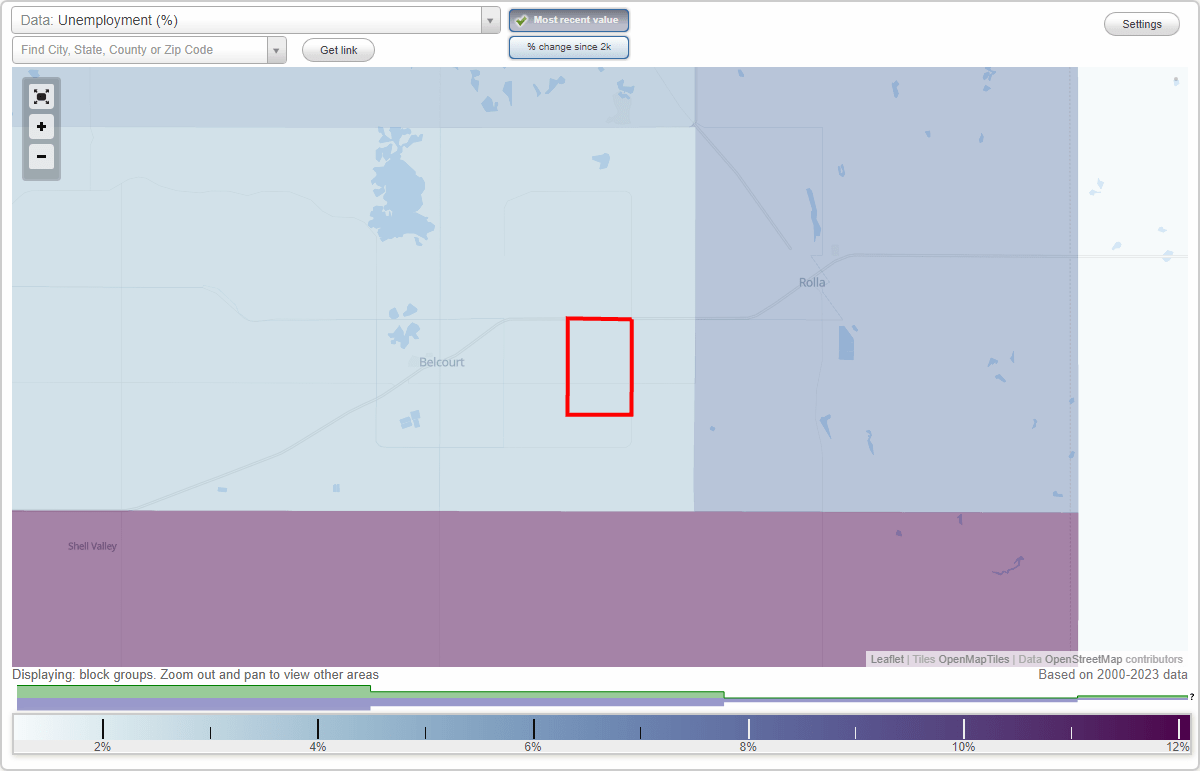Click the Displaying: block groups message

(196, 675)
